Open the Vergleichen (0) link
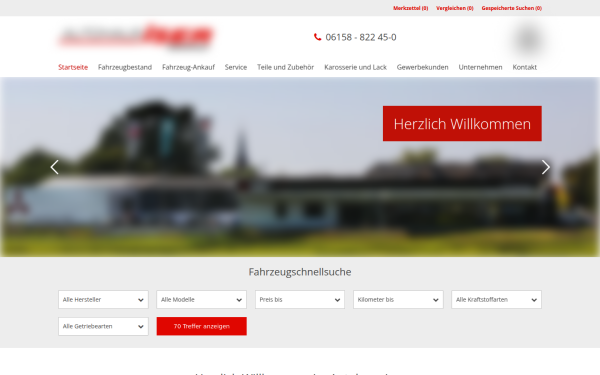 455,8
